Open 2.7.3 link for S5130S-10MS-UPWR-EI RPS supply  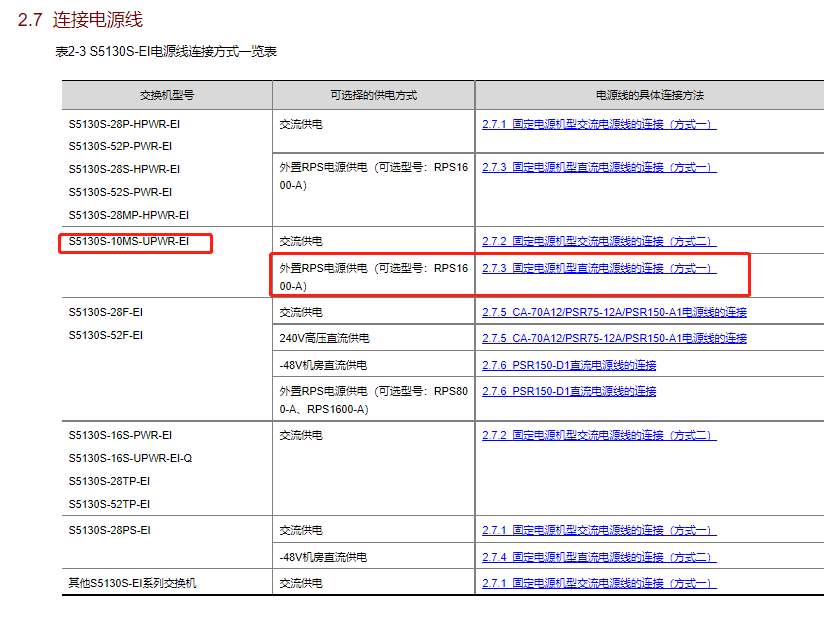[x=599, y=269]
